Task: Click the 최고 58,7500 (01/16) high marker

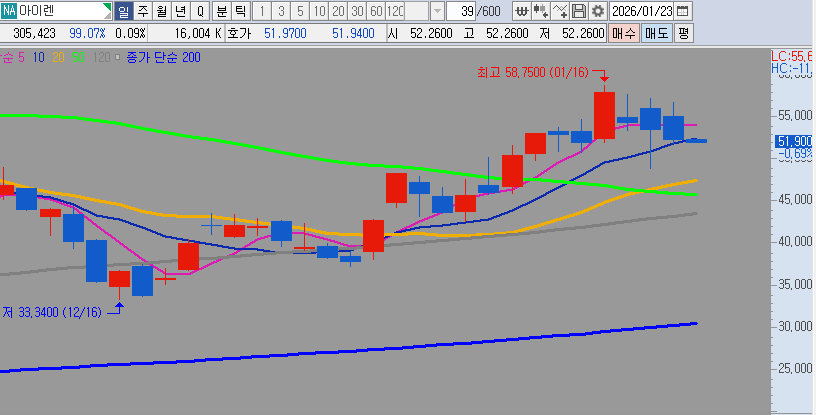Action: 533,72
